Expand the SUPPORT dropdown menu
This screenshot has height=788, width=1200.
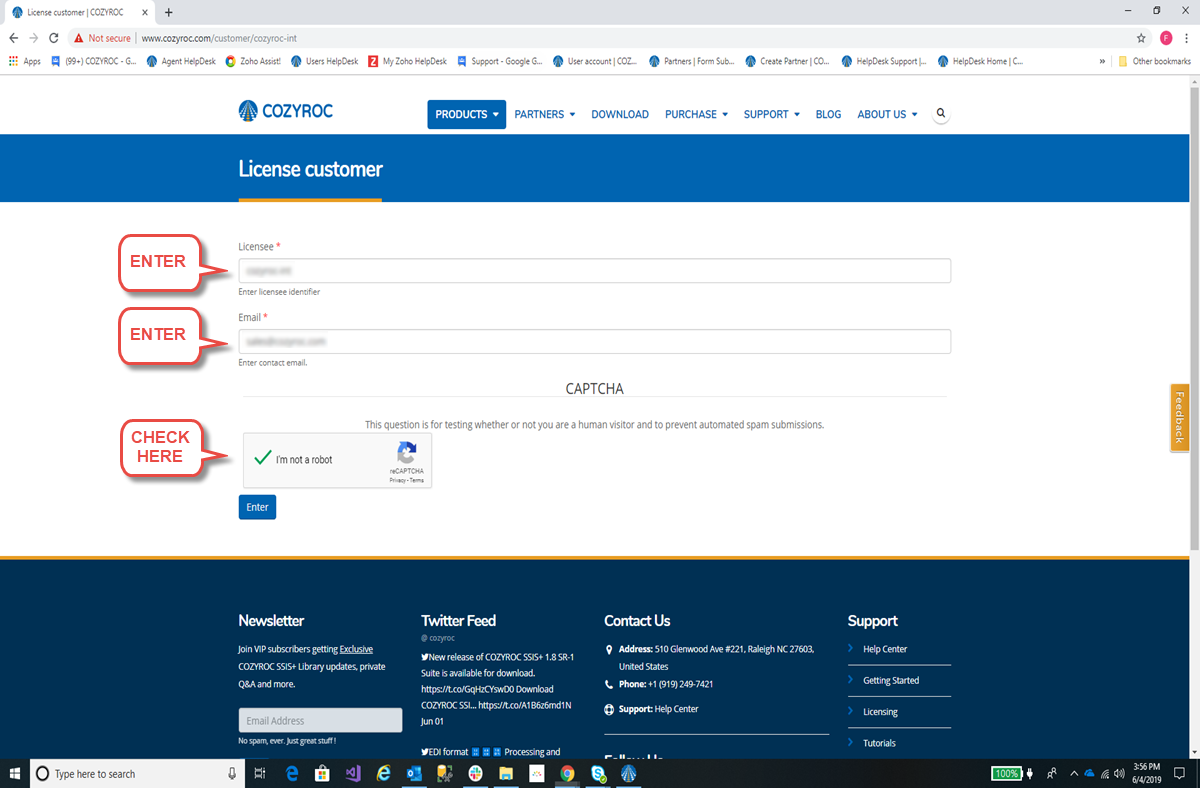[772, 114]
